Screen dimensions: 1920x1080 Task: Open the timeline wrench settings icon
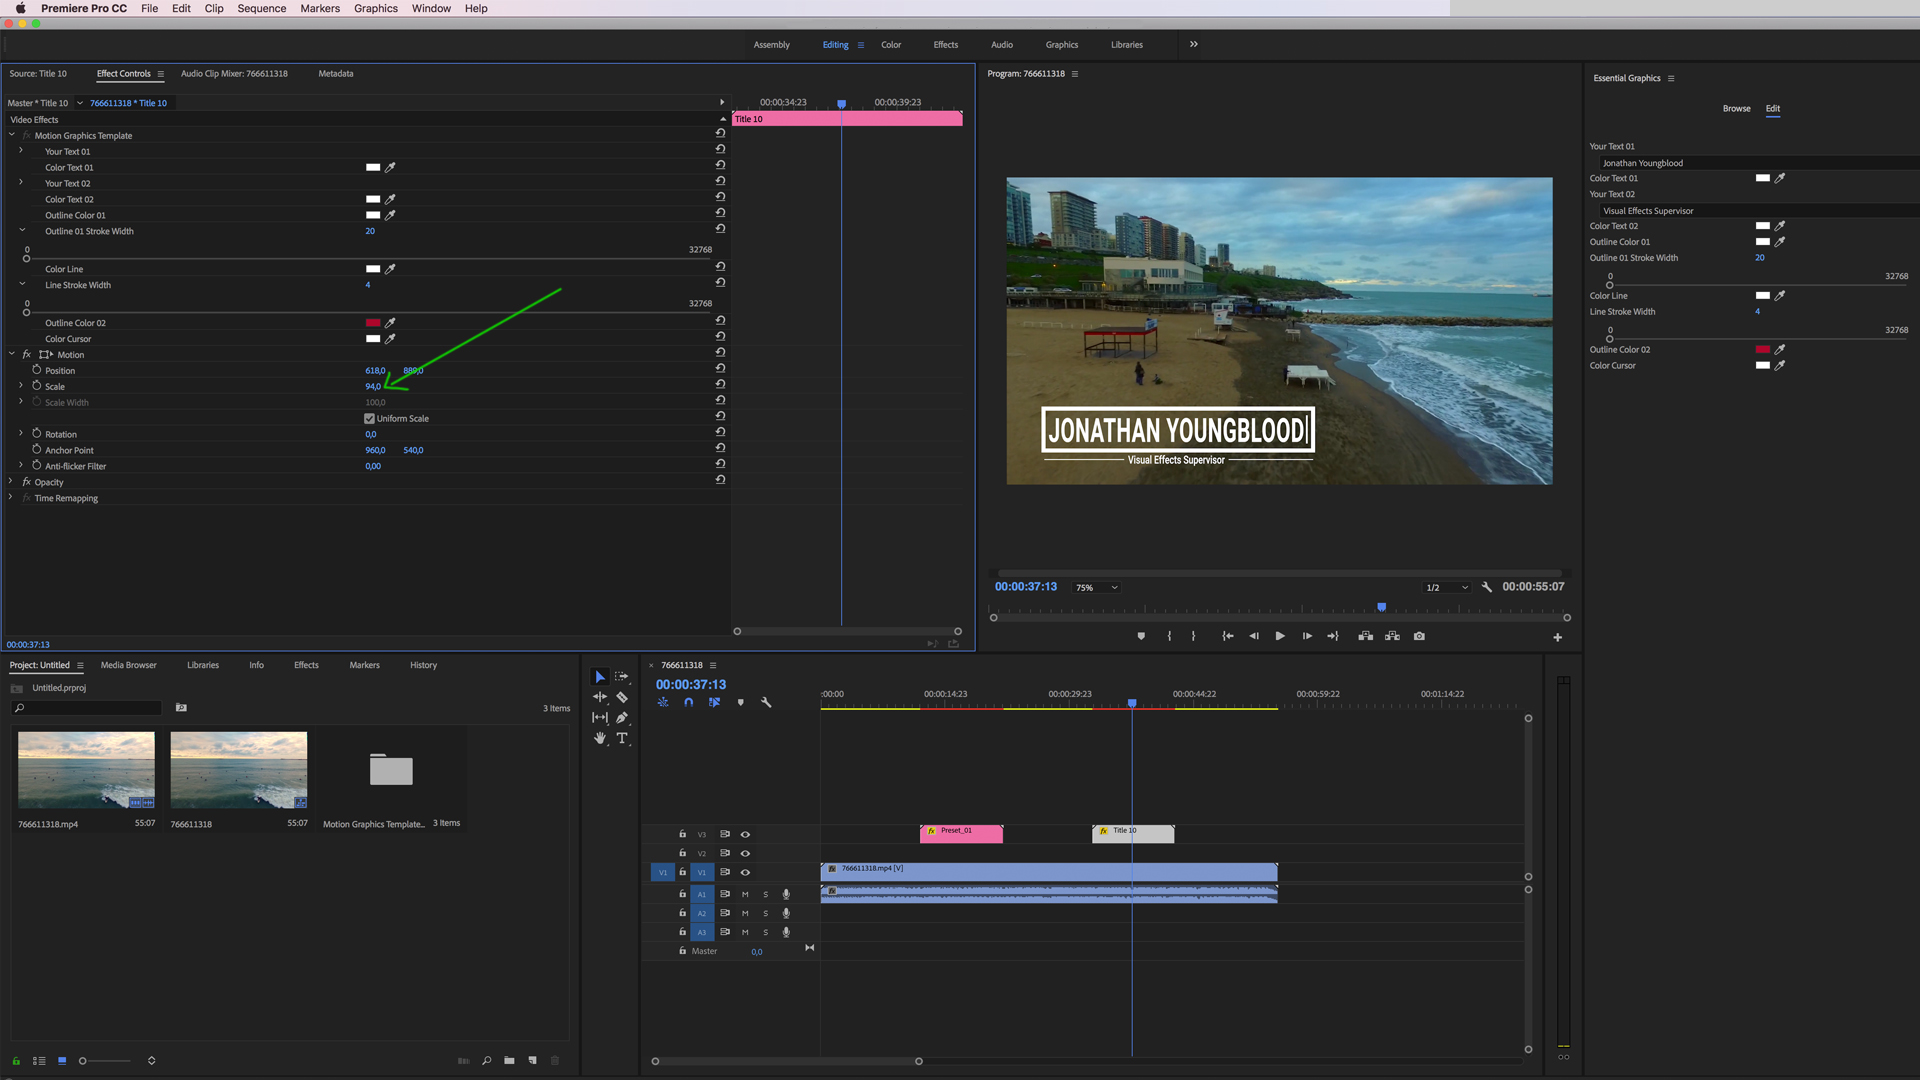(x=766, y=702)
